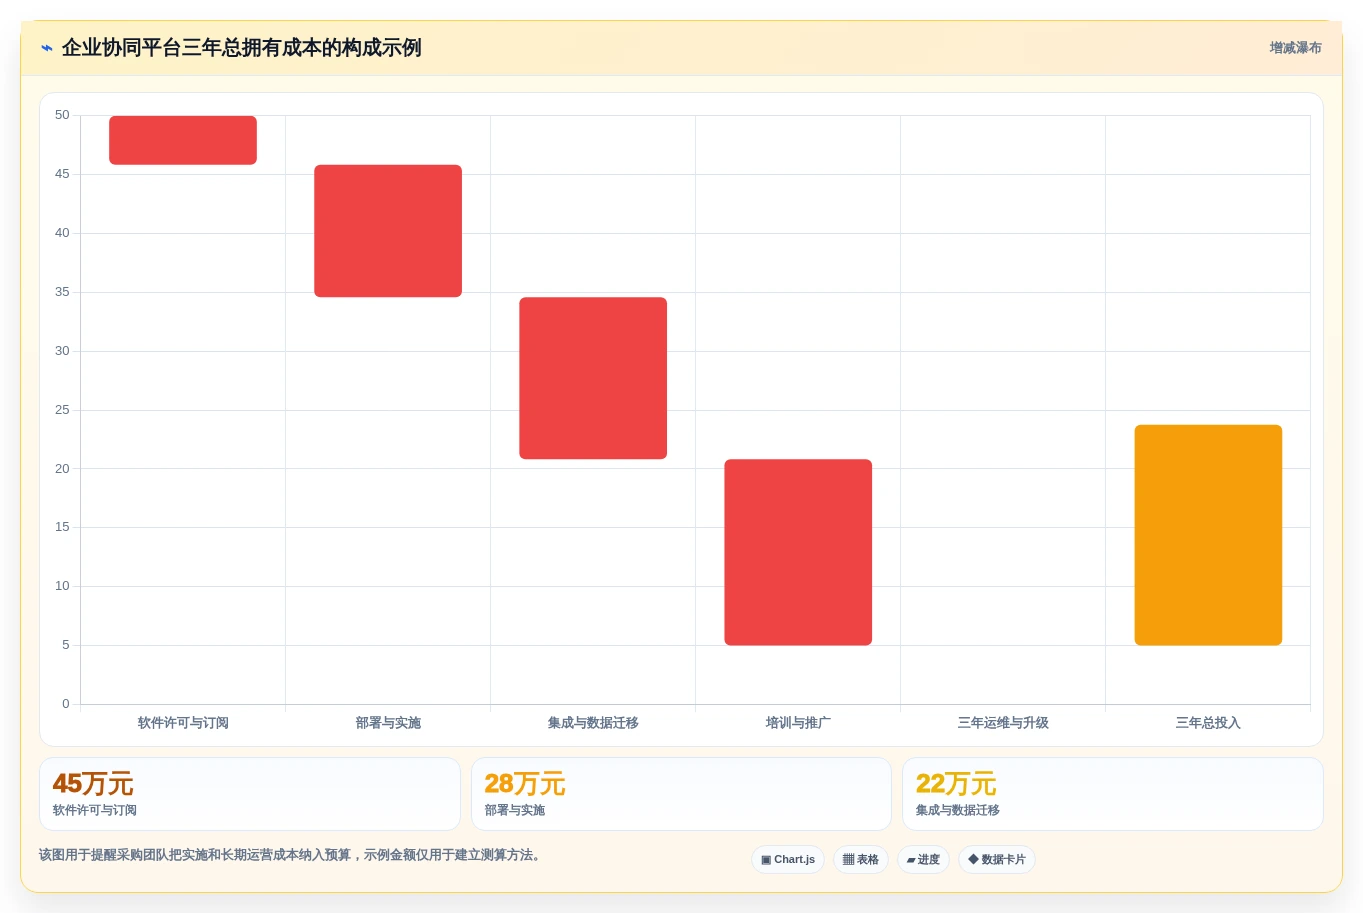Click the x-axis label 培训与推广
This screenshot has width=1363, height=913.
pyautogui.click(x=798, y=723)
